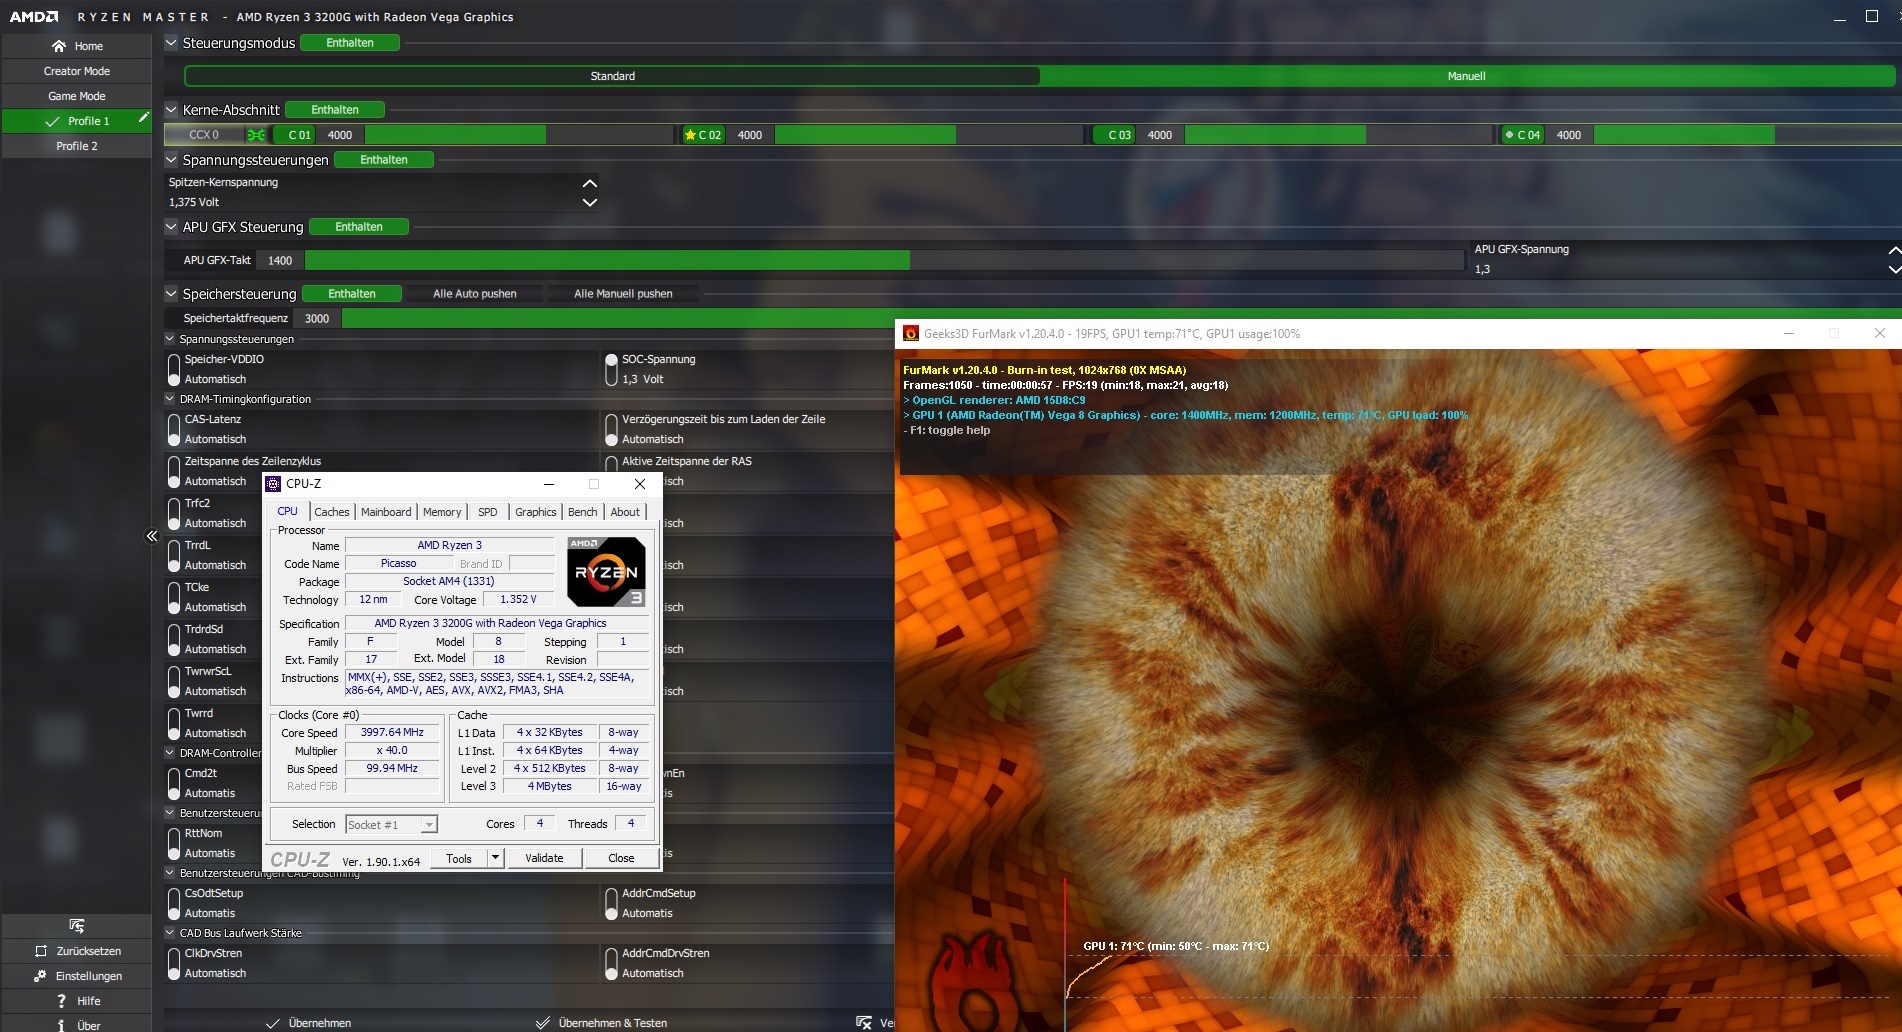Click APU GFX-Takt frequency slider bar
Image resolution: width=1902 pixels, height=1032 pixels.
[884, 260]
